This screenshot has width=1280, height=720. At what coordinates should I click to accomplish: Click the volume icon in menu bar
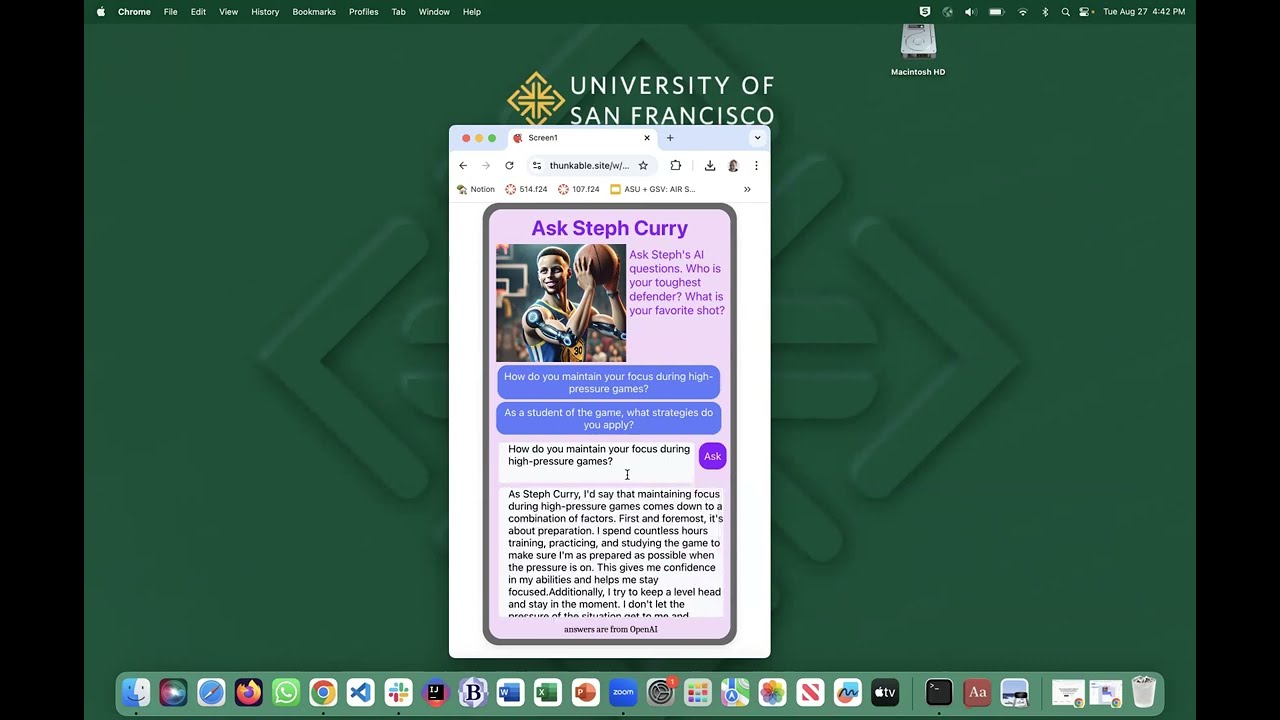click(x=969, y=12)
